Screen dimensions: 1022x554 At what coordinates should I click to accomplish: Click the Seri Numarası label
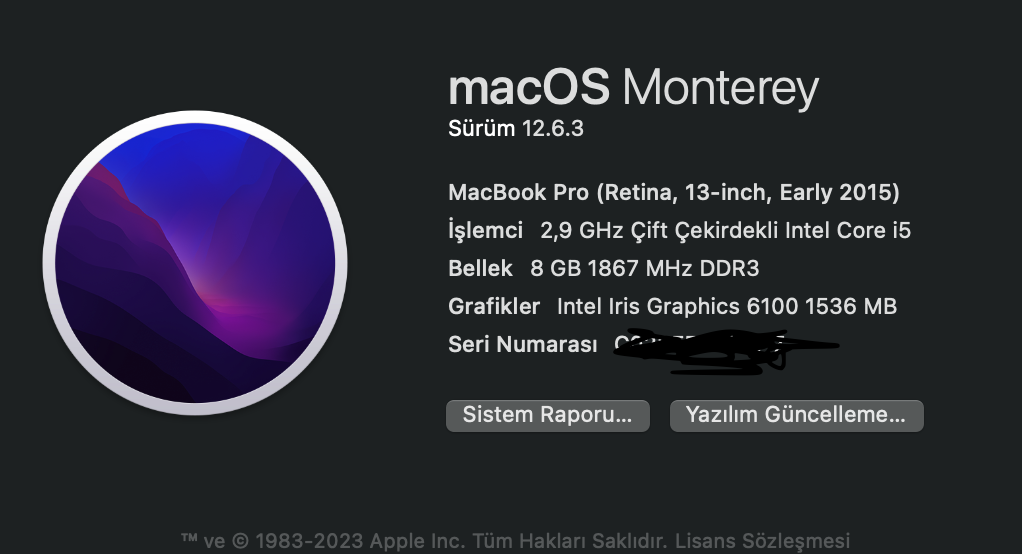523,345
